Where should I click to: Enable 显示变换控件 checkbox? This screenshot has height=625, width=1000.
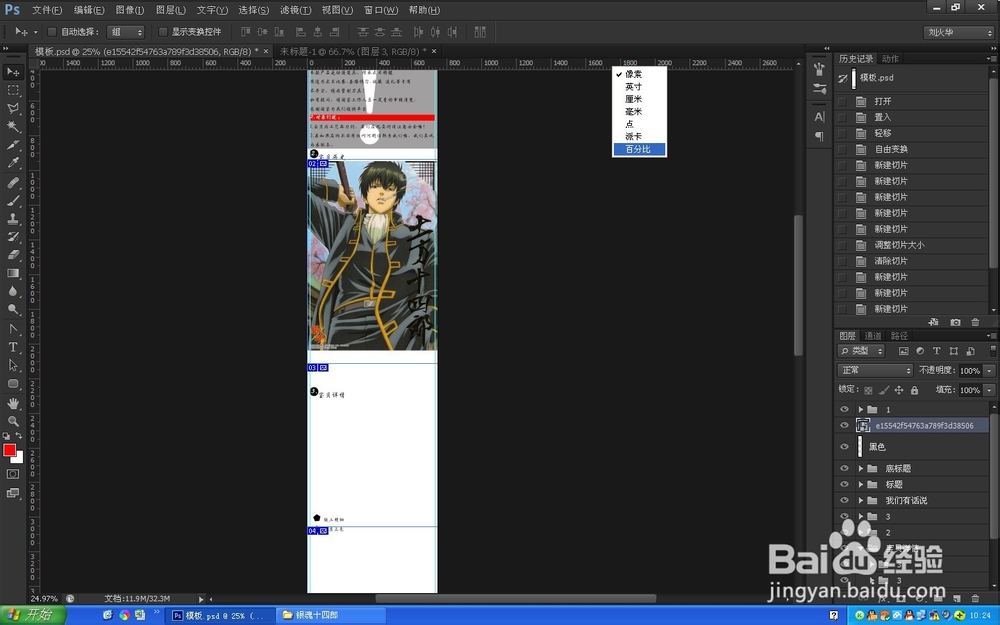click(163, 32)
